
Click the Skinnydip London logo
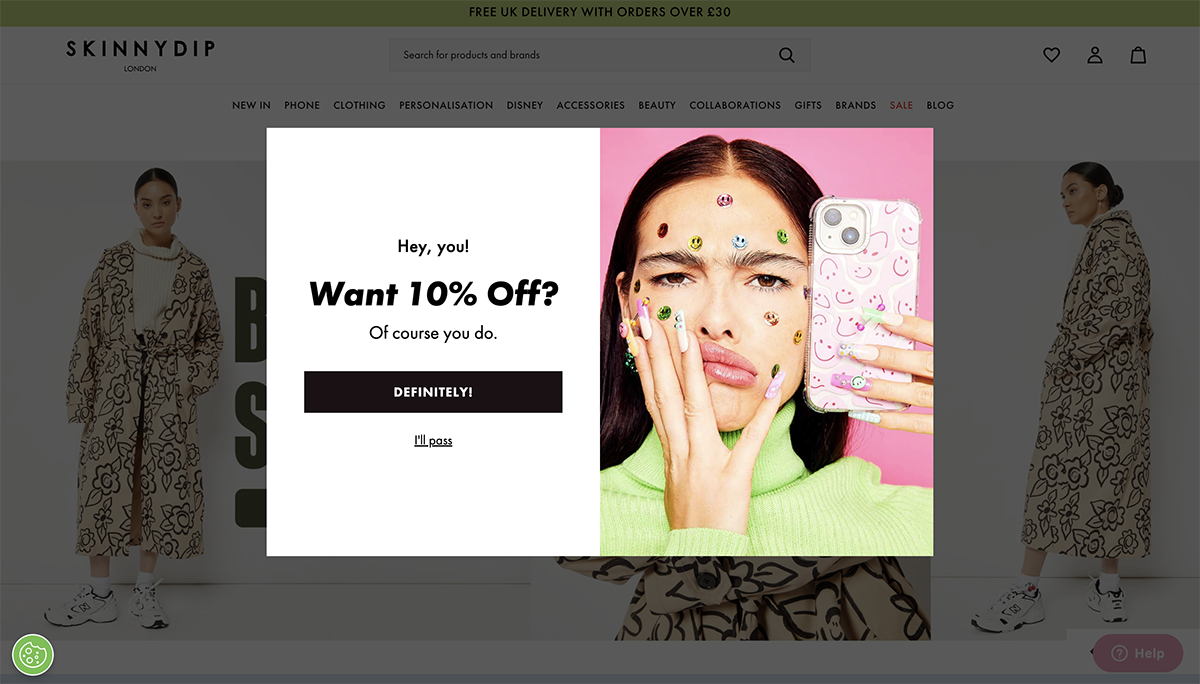(141, 55)
